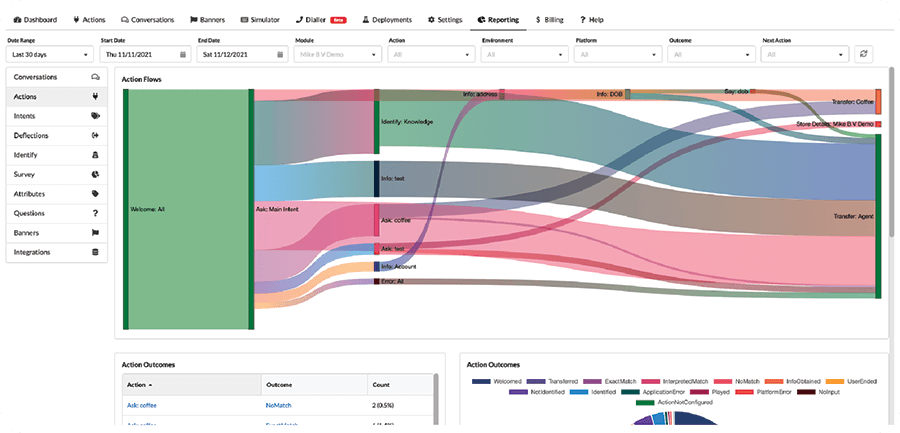Toggle ActionNotConfigured legend swatch
This screenshot has height=433, width=900.
[x=646, y=403]
